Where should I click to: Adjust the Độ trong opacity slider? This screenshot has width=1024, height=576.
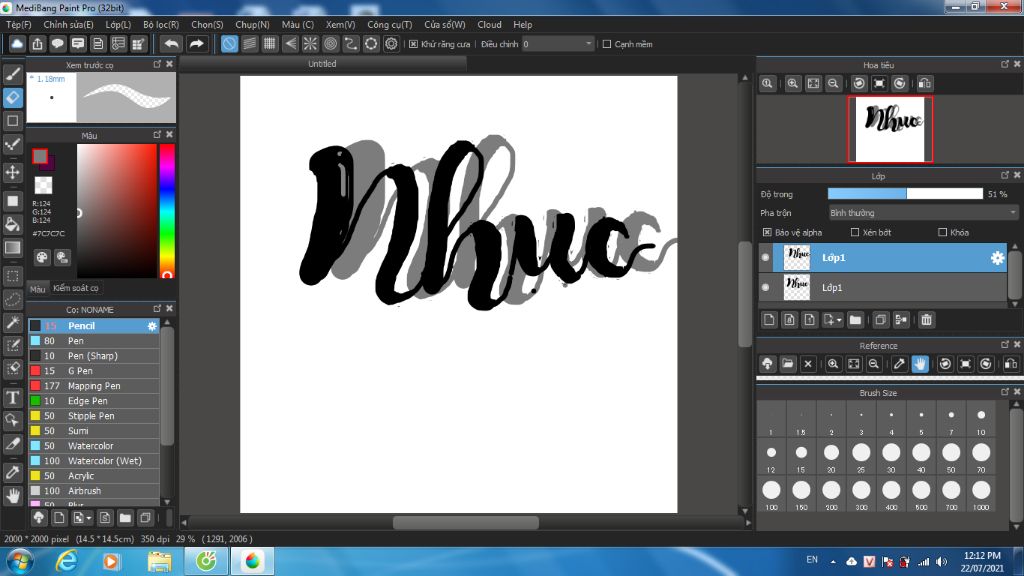click(905, 194)
